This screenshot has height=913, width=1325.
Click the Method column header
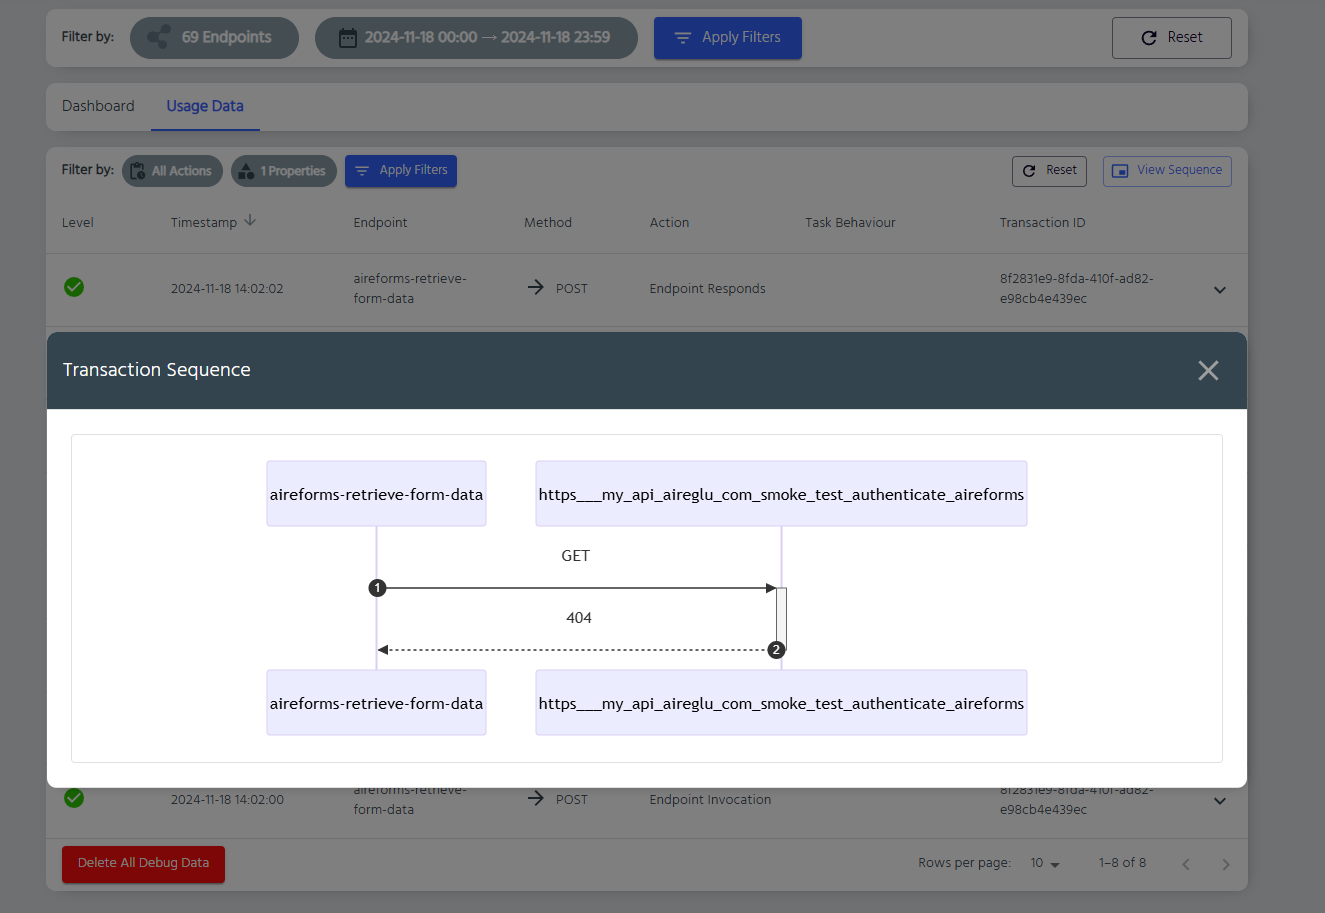[548, 223]
